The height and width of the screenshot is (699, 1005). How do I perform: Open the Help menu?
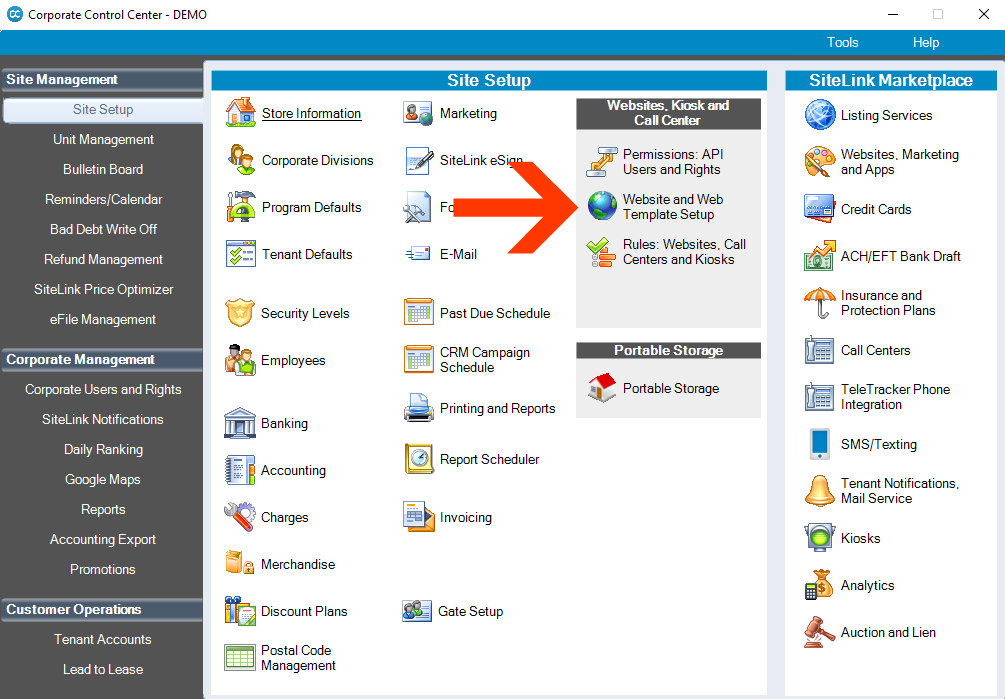(x=926, y=42)
